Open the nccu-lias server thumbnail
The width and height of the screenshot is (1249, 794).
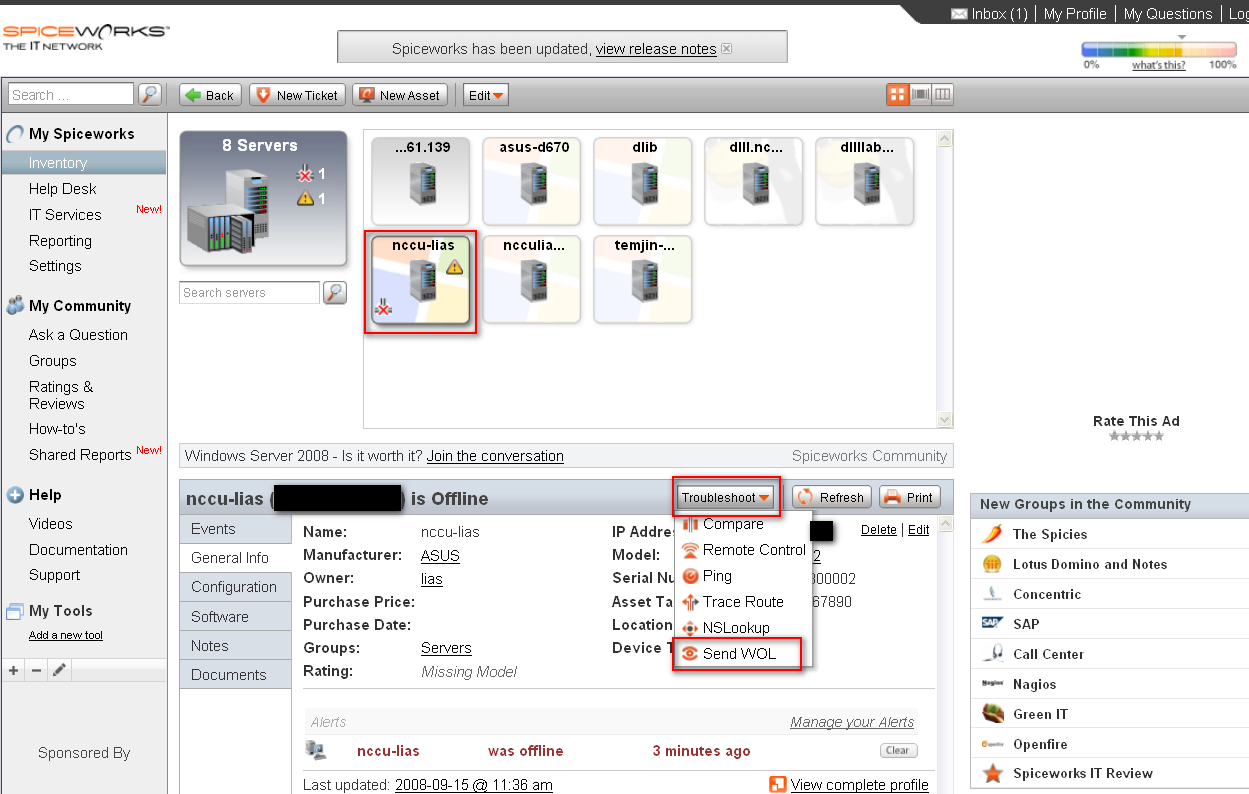point(420,282)
